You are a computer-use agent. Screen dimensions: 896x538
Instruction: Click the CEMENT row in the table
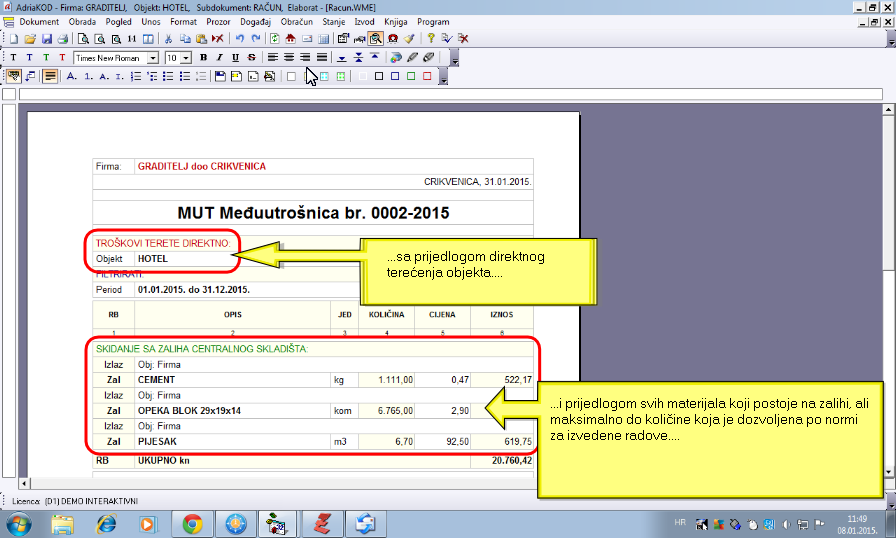pos(313,380)
